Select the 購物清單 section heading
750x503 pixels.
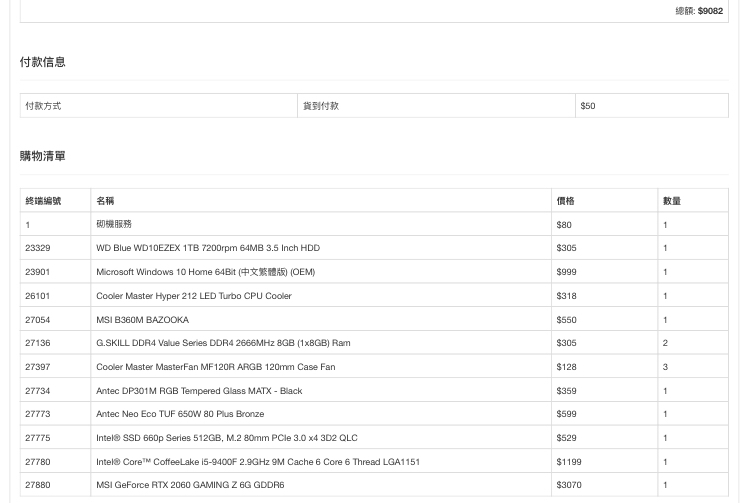[x=43, y=156]
